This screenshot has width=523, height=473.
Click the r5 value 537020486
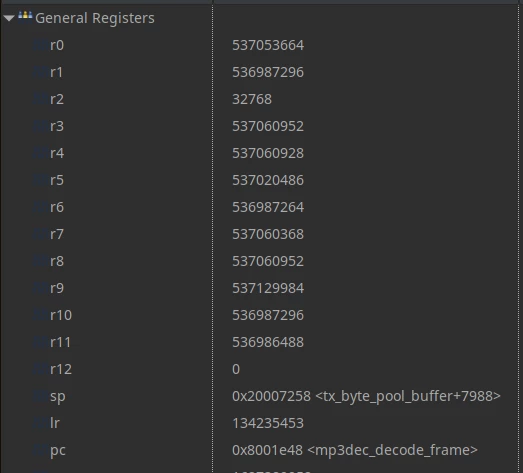click(x=268, y=180)
